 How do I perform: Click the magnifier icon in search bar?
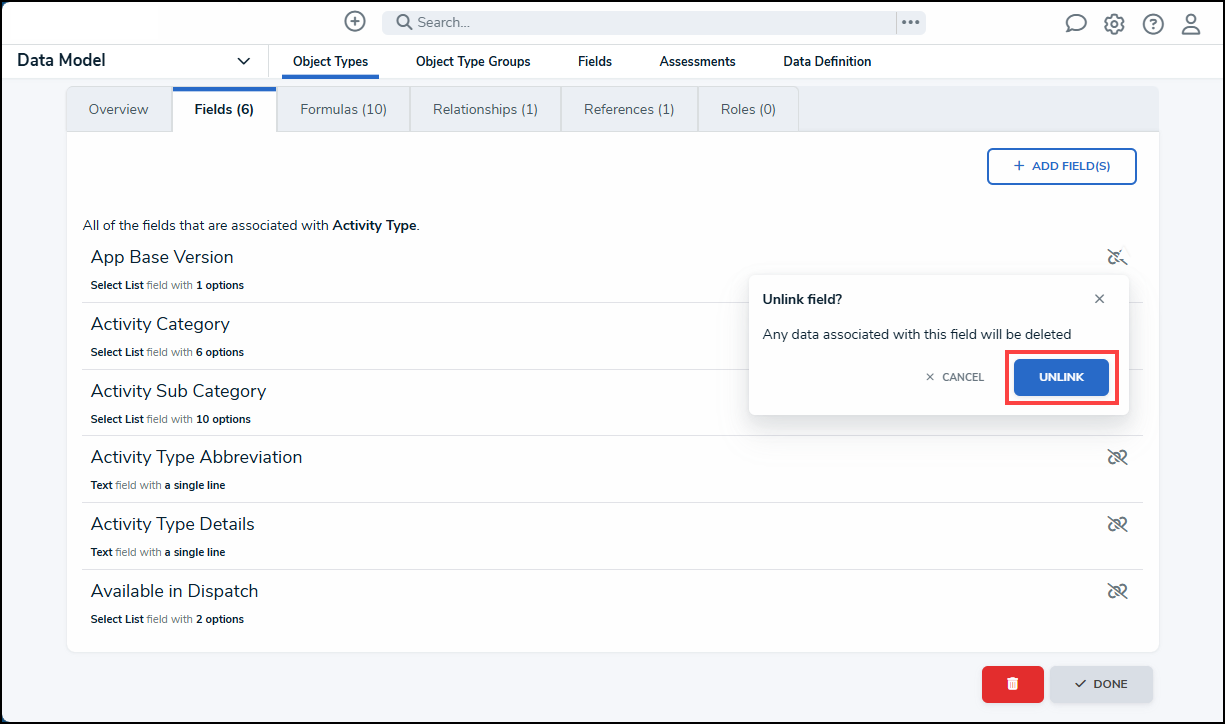[404, 22]
